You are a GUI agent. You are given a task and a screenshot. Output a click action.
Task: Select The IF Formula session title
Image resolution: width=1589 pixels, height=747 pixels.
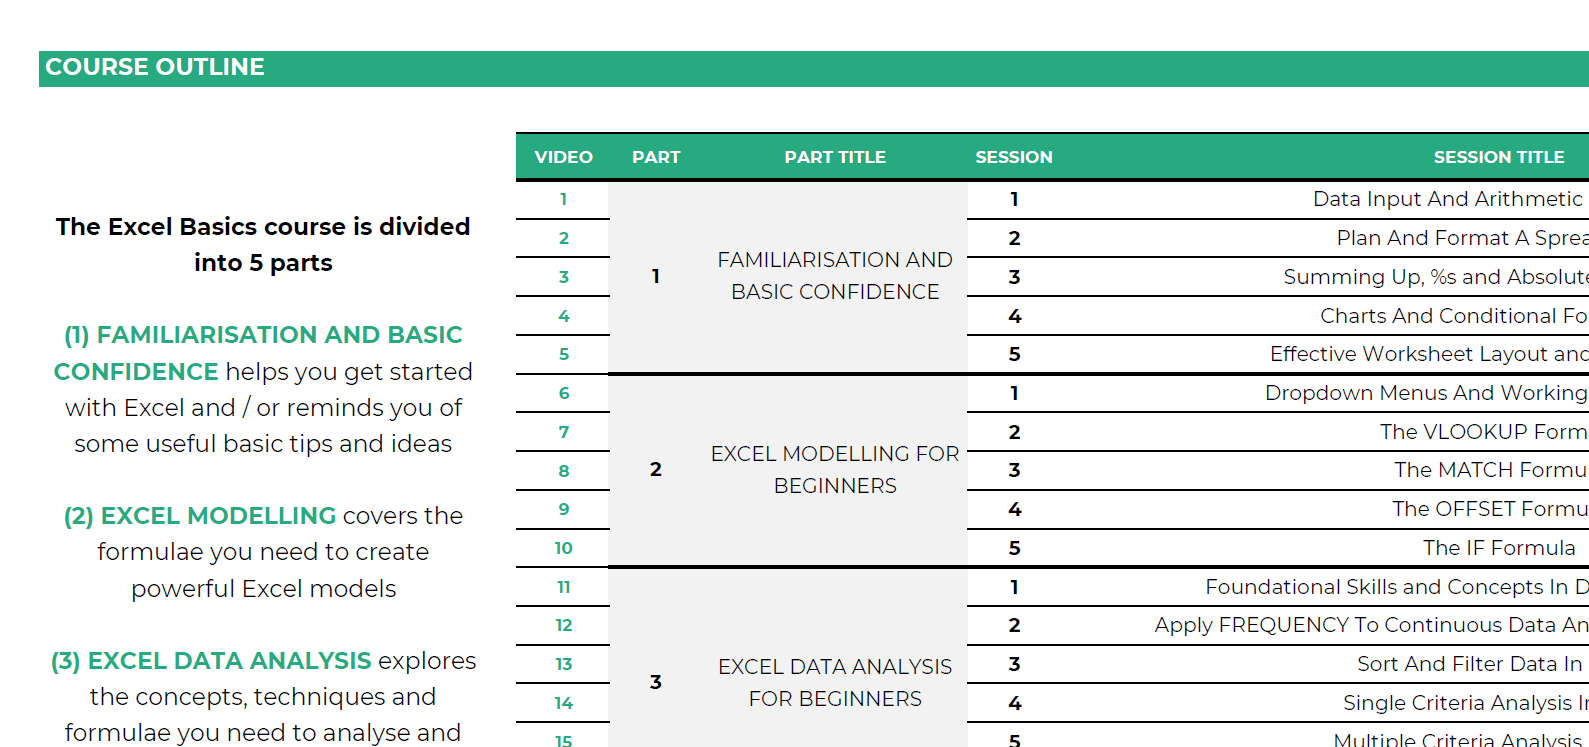click(x=1498, y=548)
